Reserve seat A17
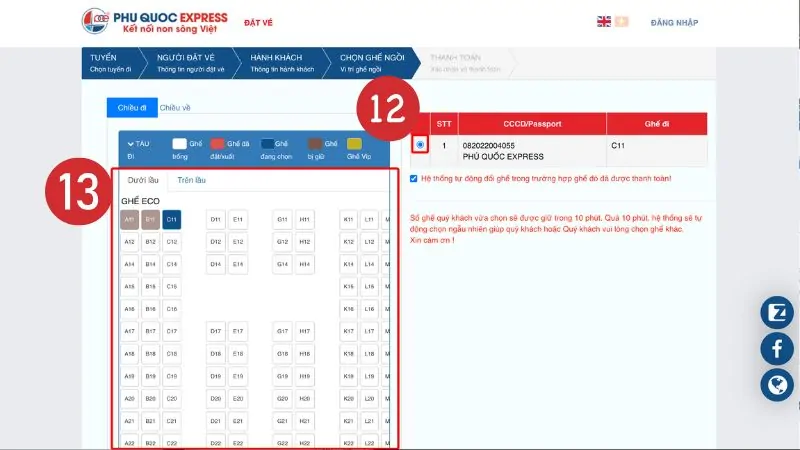Image resolution: width=800 pixels, height=450 pixels. point(130,331)
